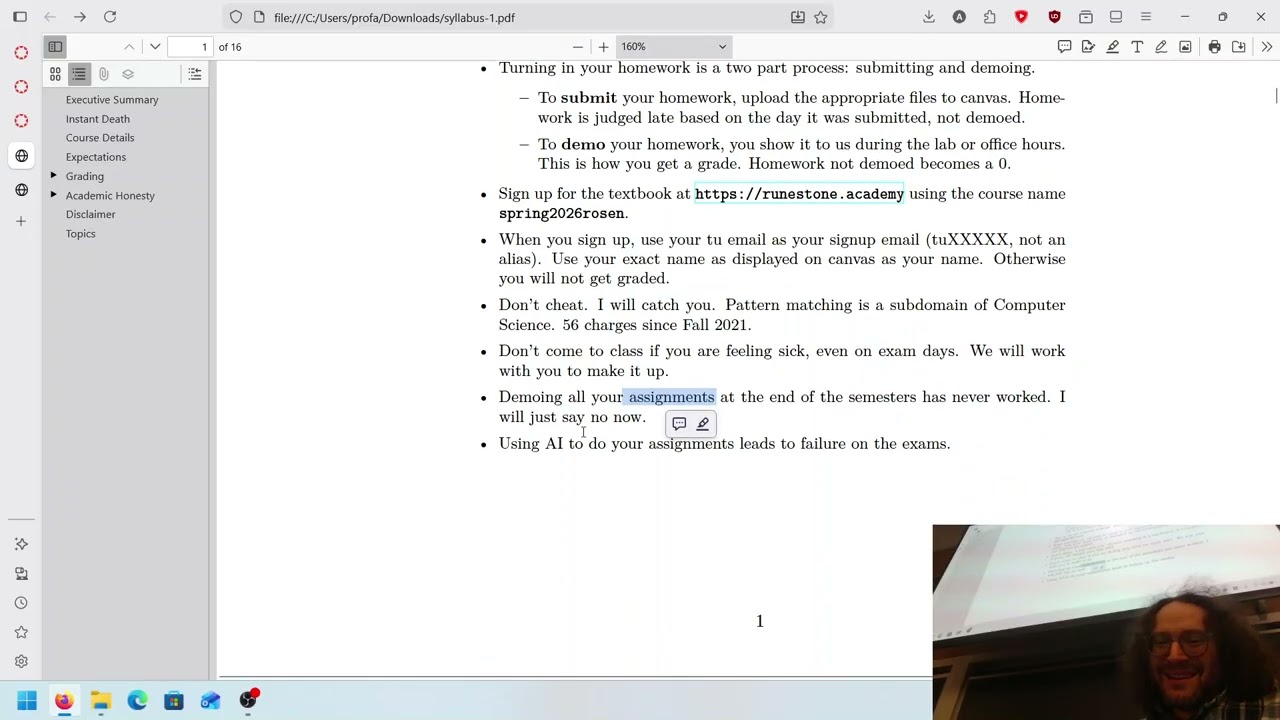Viewport: 1280px width, 720px height.
Task: Open Academic Honesty outline entry
Action: point(110,195)
